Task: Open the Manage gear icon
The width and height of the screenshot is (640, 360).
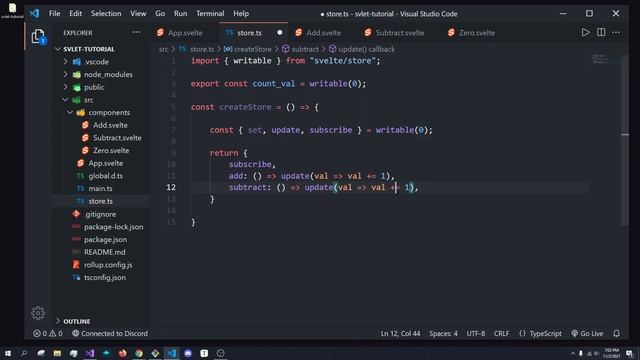Action: tap(38, 313)
